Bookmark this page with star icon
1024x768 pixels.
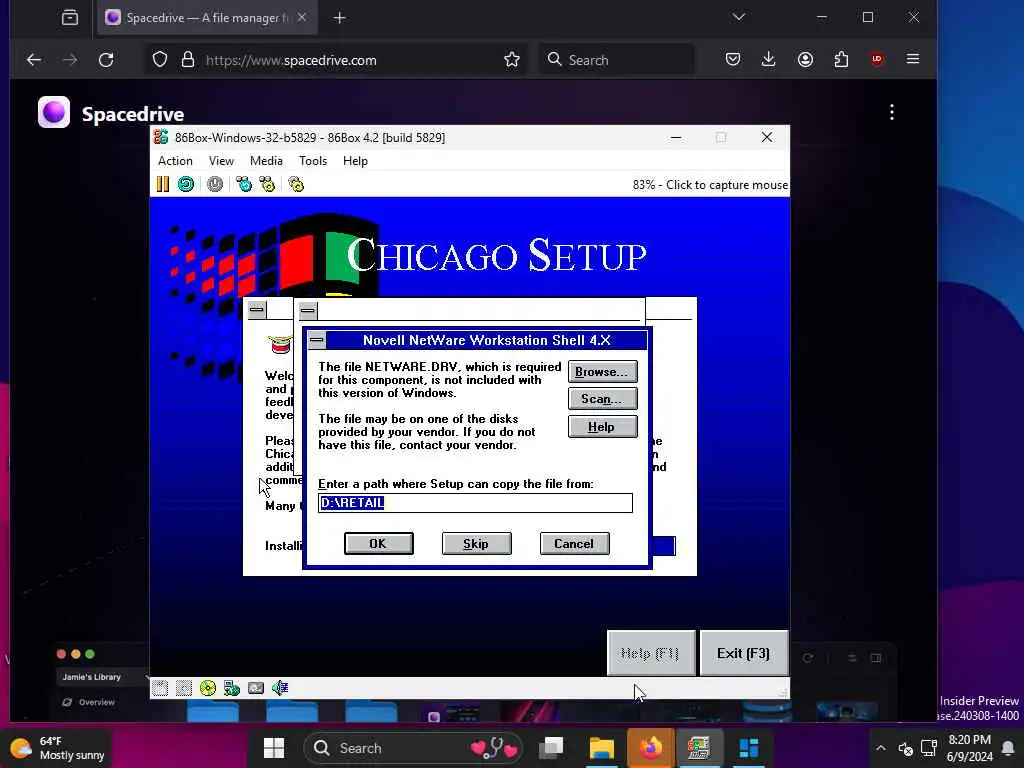tap(512, 60)
